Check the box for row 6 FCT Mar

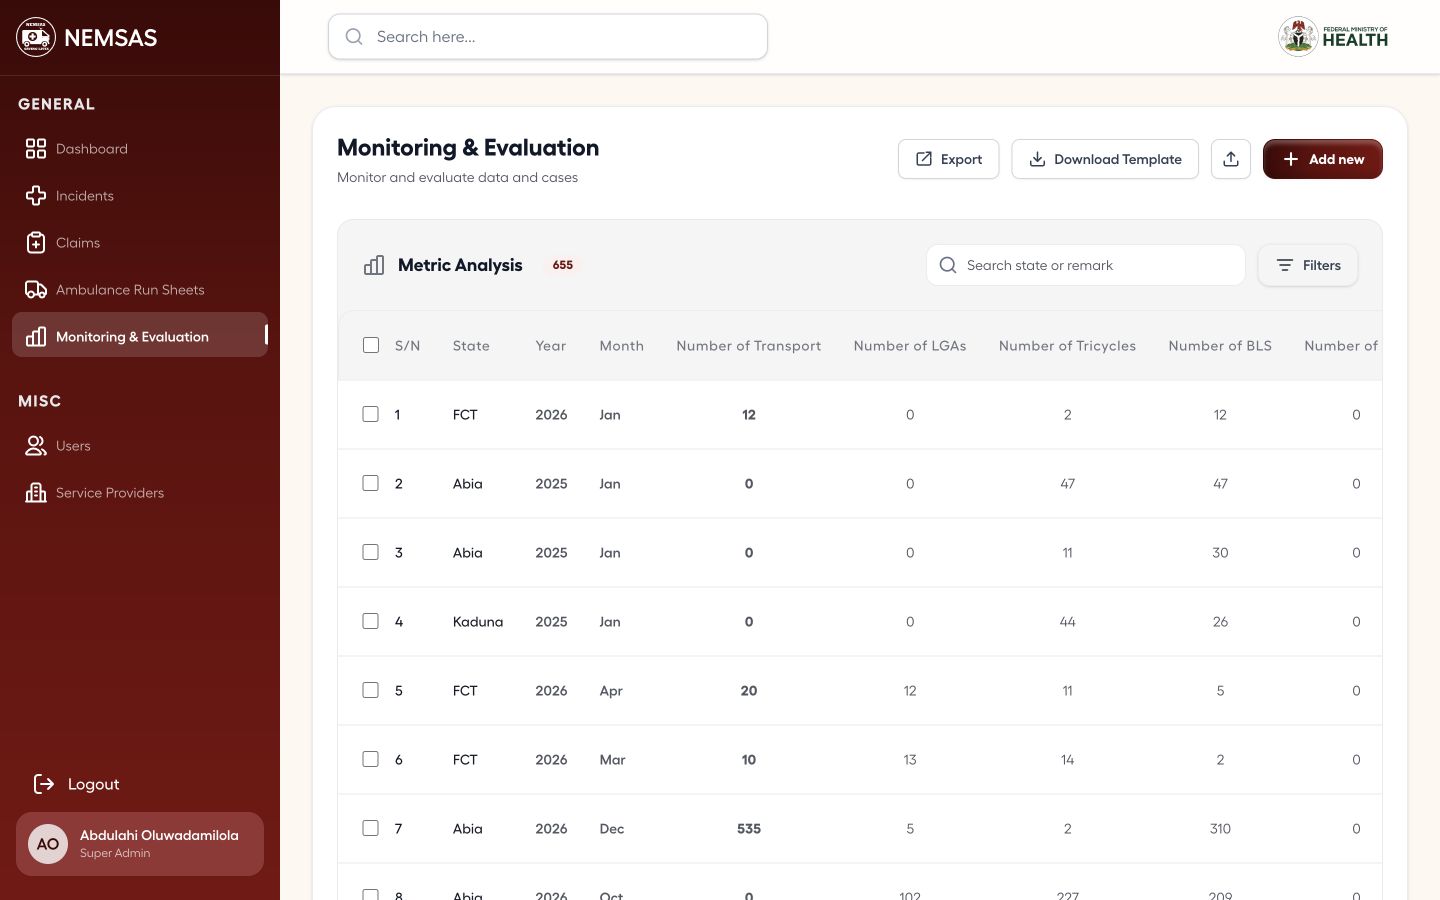(x=371, y=759)
